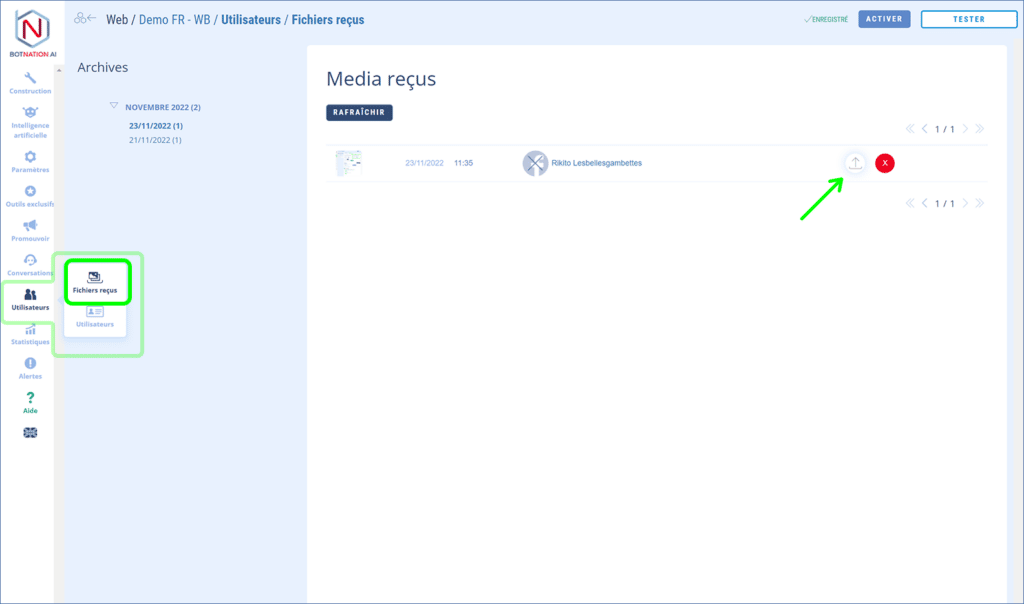Open the Aide question mark

point(30,402)
